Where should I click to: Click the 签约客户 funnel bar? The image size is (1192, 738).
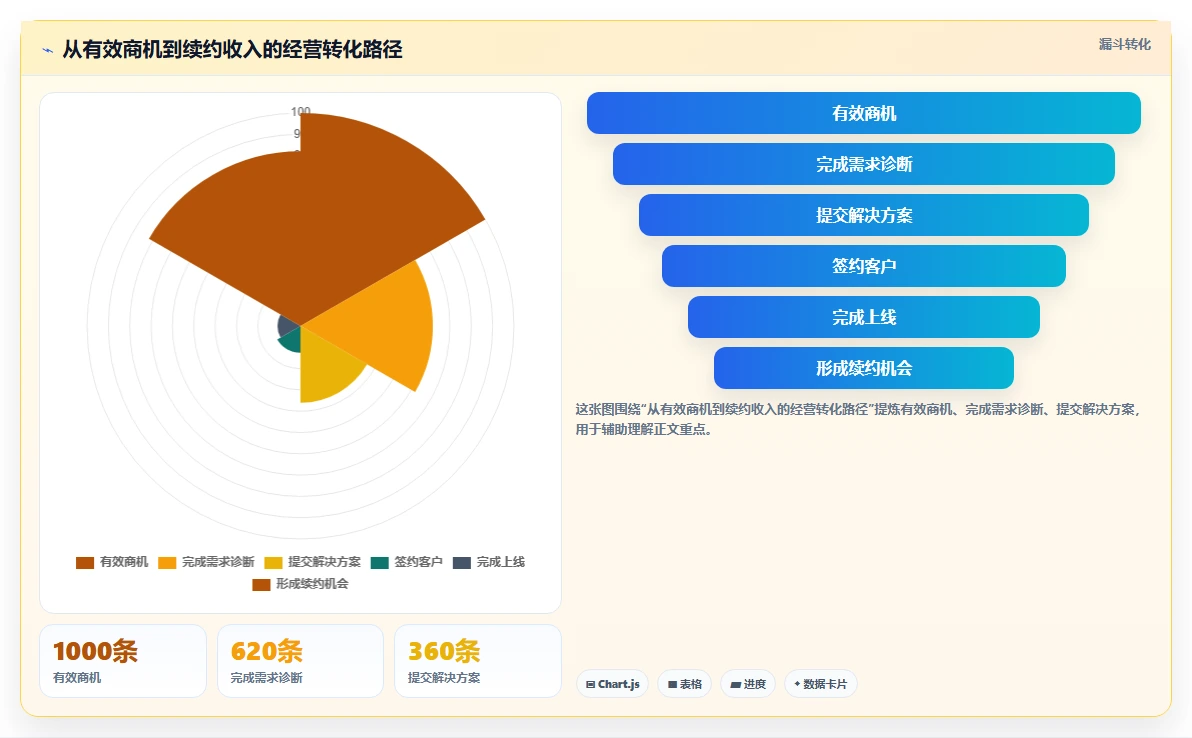(864, 266)
